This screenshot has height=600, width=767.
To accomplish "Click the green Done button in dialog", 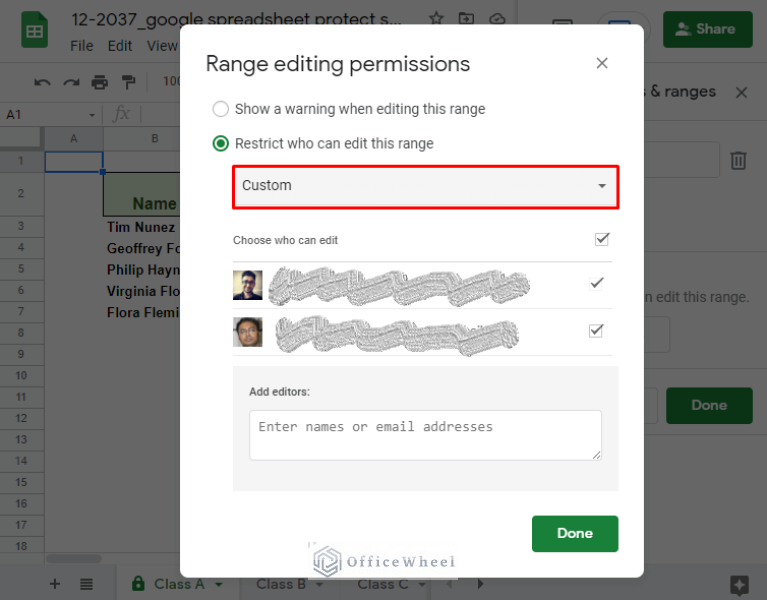I will click(574, 533).
